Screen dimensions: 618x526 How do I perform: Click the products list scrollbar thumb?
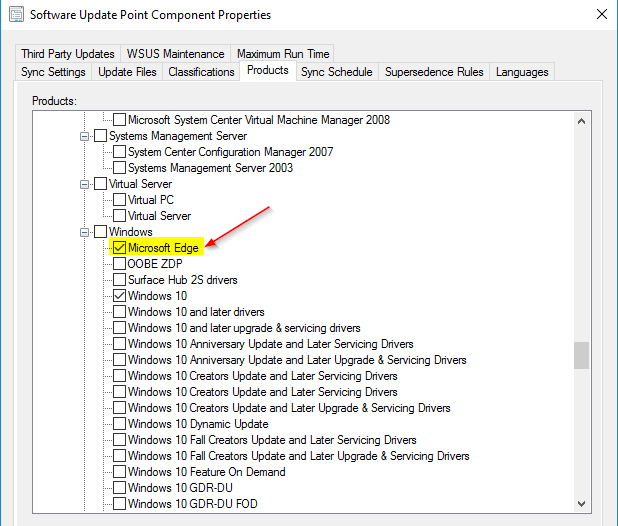click(x=581, y=355)
